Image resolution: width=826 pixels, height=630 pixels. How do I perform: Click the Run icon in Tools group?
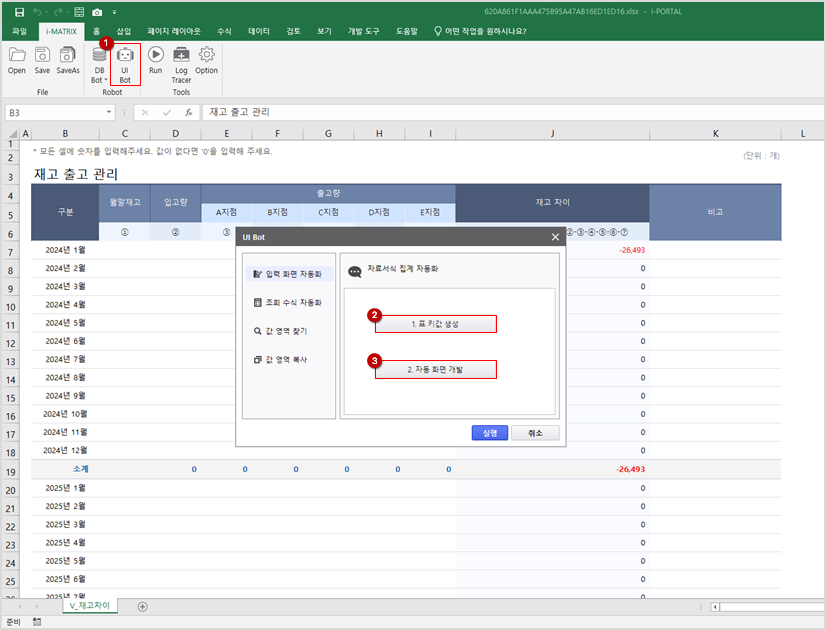[x=155, y=61]
